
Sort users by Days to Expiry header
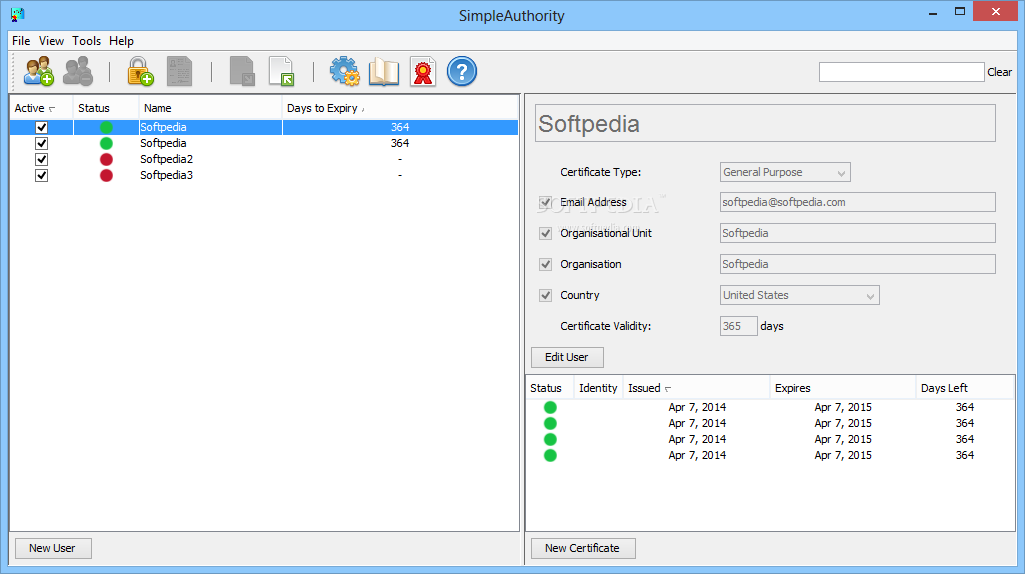tap(400, 109)
